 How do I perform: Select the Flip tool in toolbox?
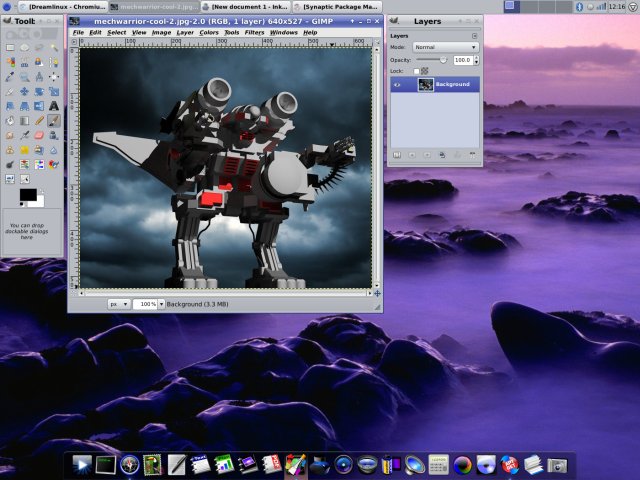pyautogui.click(x=39, y=106)
